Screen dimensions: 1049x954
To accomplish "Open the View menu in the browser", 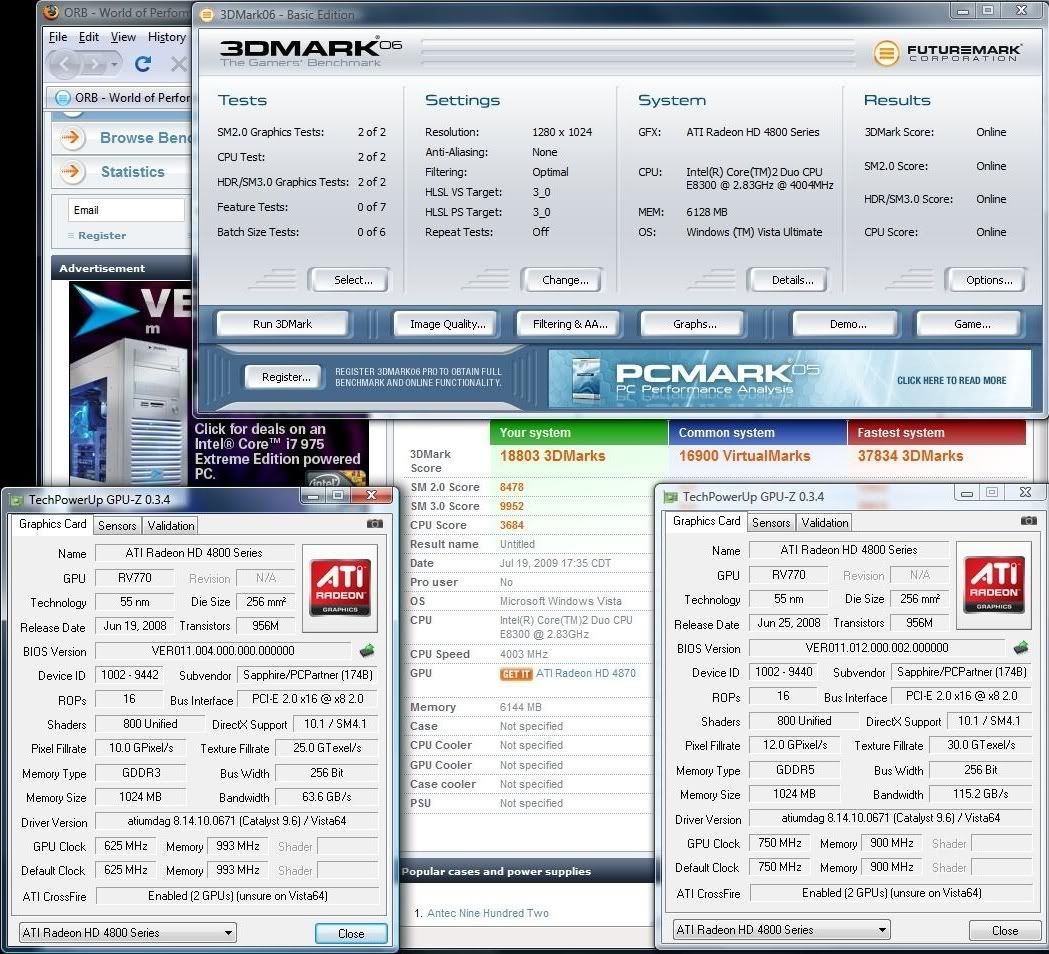I will point(123,37).
